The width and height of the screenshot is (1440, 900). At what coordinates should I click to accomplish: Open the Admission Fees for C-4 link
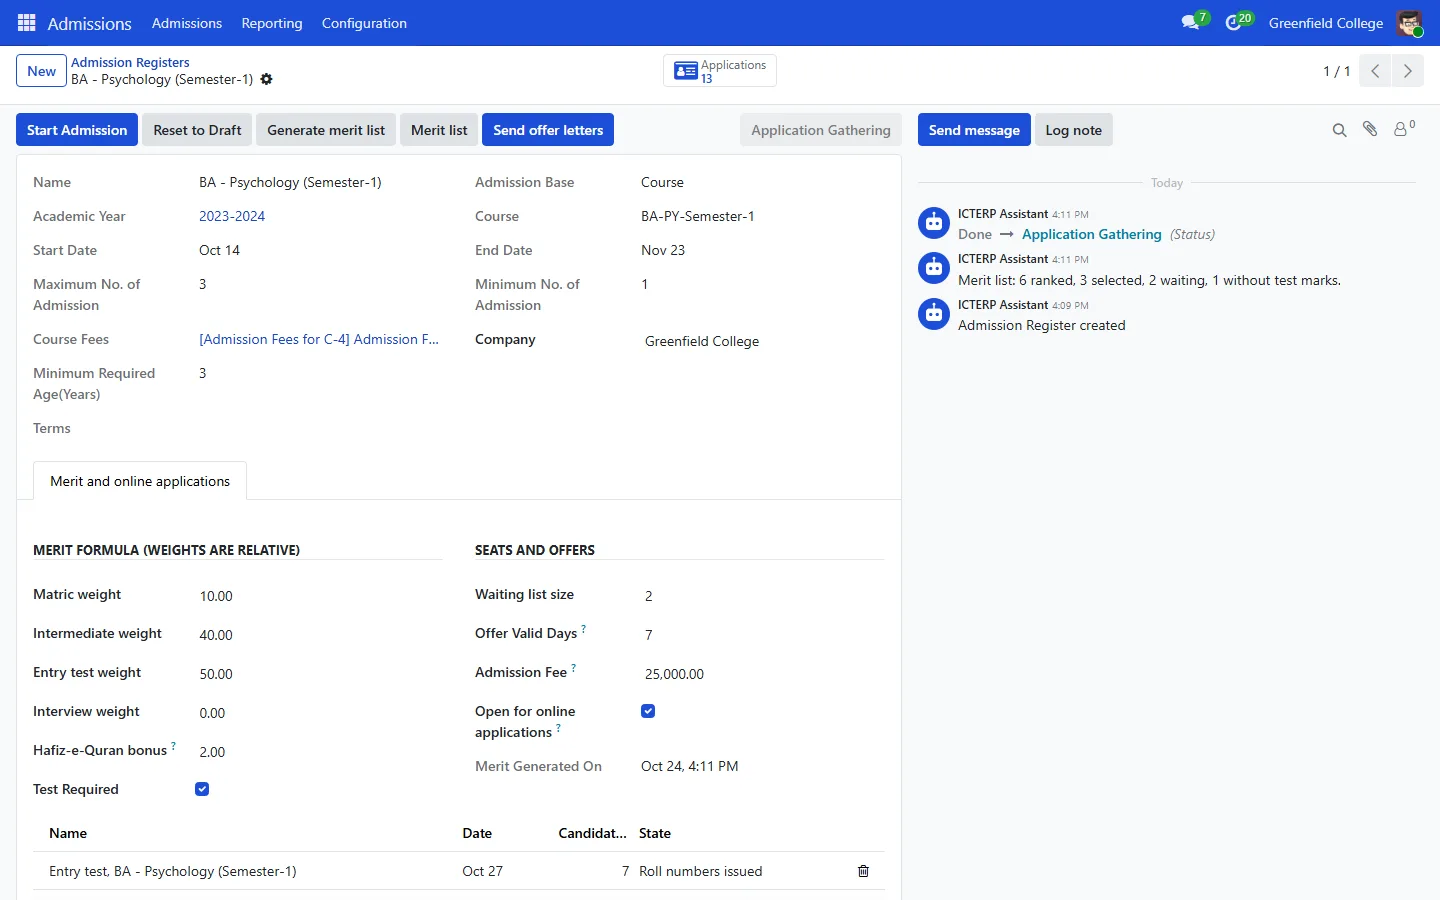[319, 339]
